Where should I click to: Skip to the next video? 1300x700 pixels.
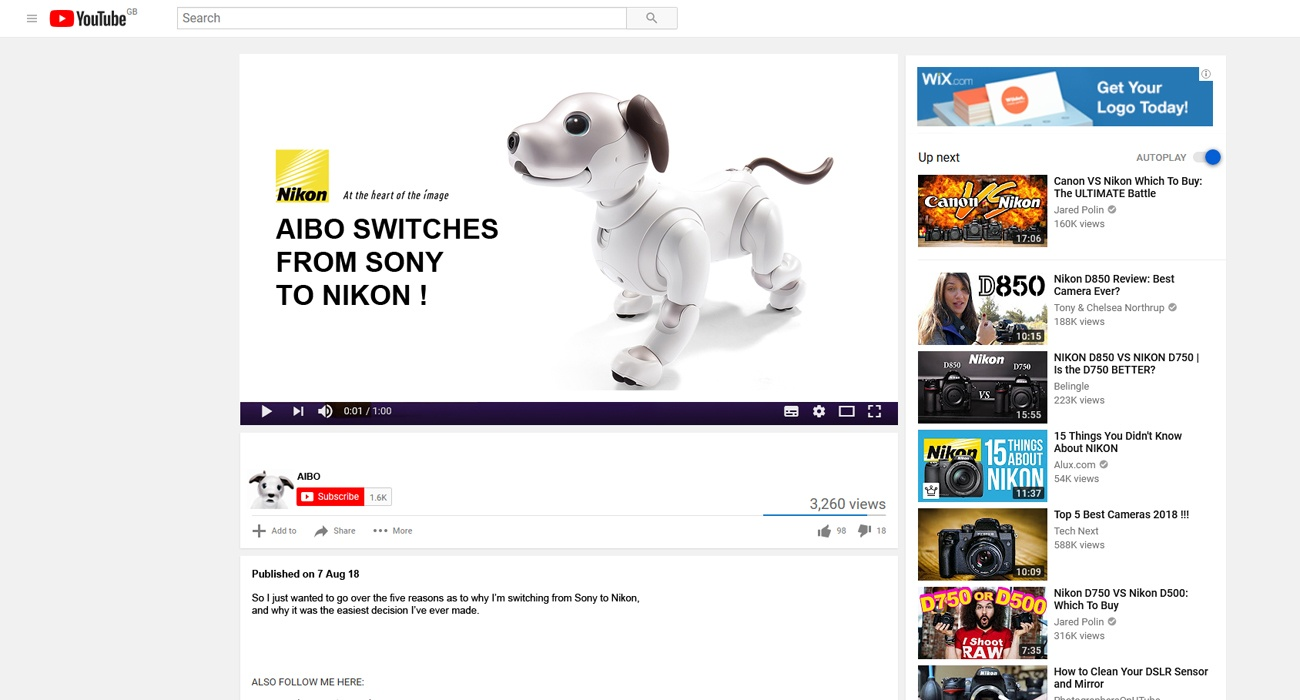point(298,411)
